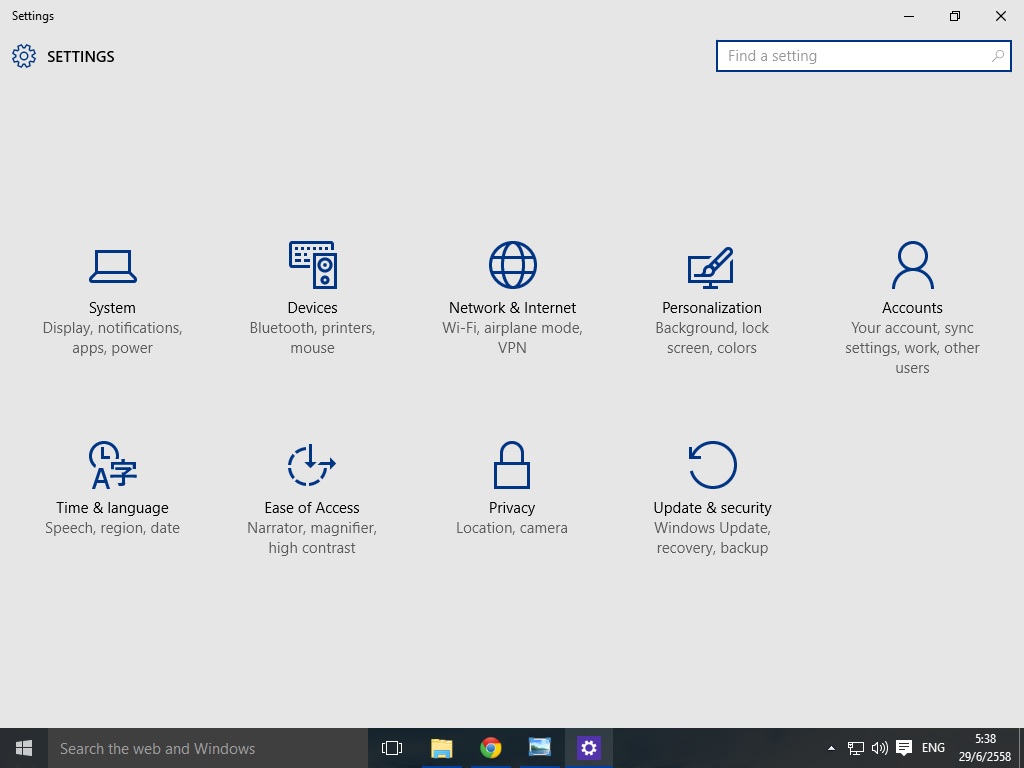Image resolution: width=1024 pixels, height=768 pixels.
Task: Click the Ease of Access label text
Action: (x=312, y=507)
